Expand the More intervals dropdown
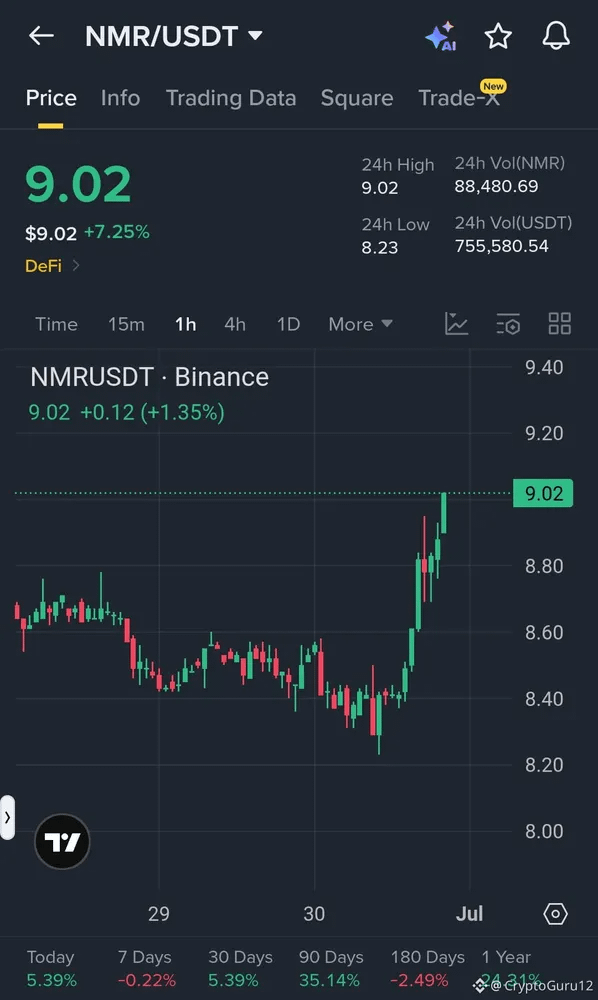The image size is (598, 1000). pyautogui.click(x=360, y=325)
